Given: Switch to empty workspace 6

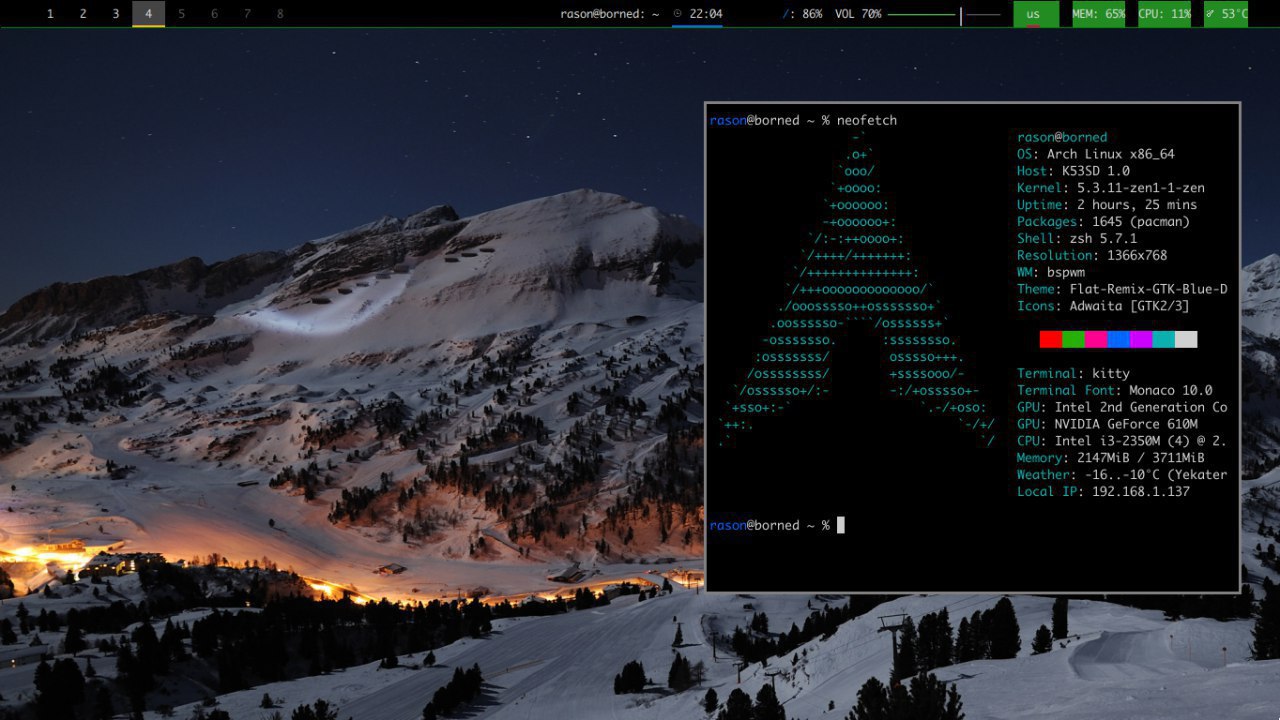Looking at the screenshot, I should tap(214, 14).
